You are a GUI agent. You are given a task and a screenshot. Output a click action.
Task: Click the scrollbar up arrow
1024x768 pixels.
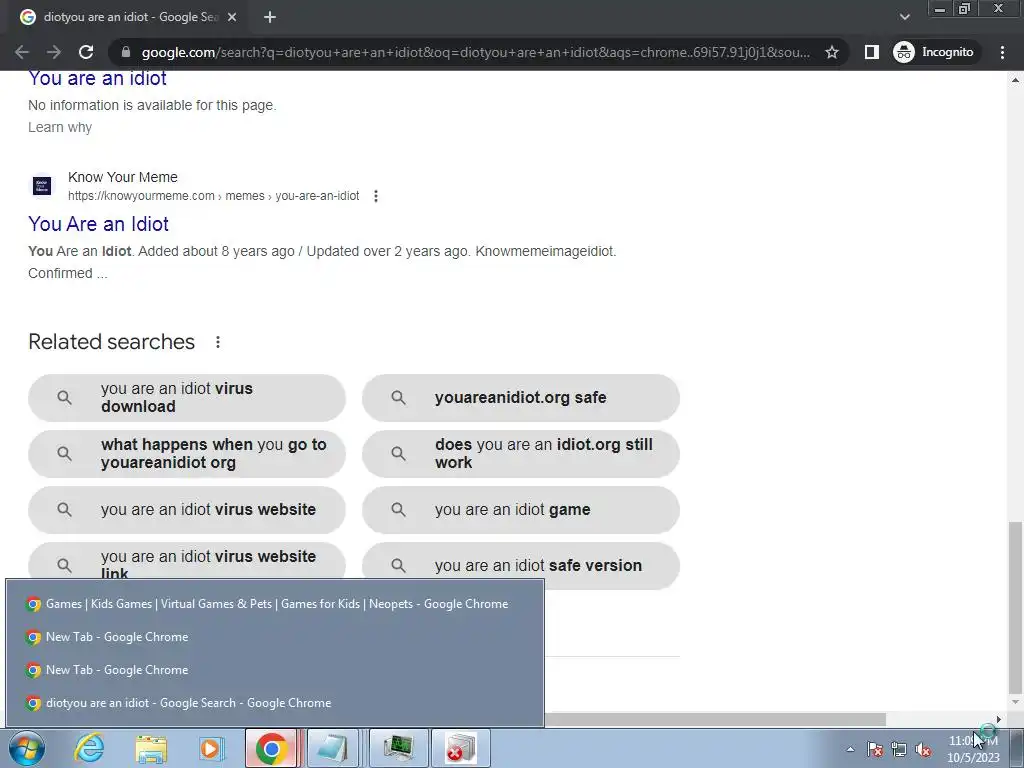pyautogui.click(x=1015, y=80)
